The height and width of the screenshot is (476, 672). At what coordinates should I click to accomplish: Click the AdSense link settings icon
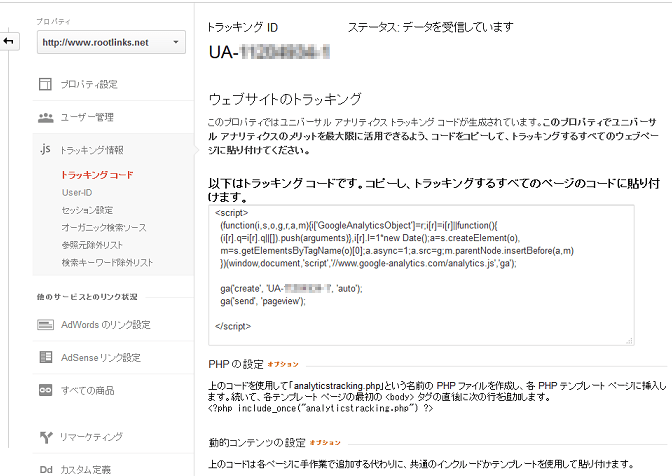pos(45,357)
